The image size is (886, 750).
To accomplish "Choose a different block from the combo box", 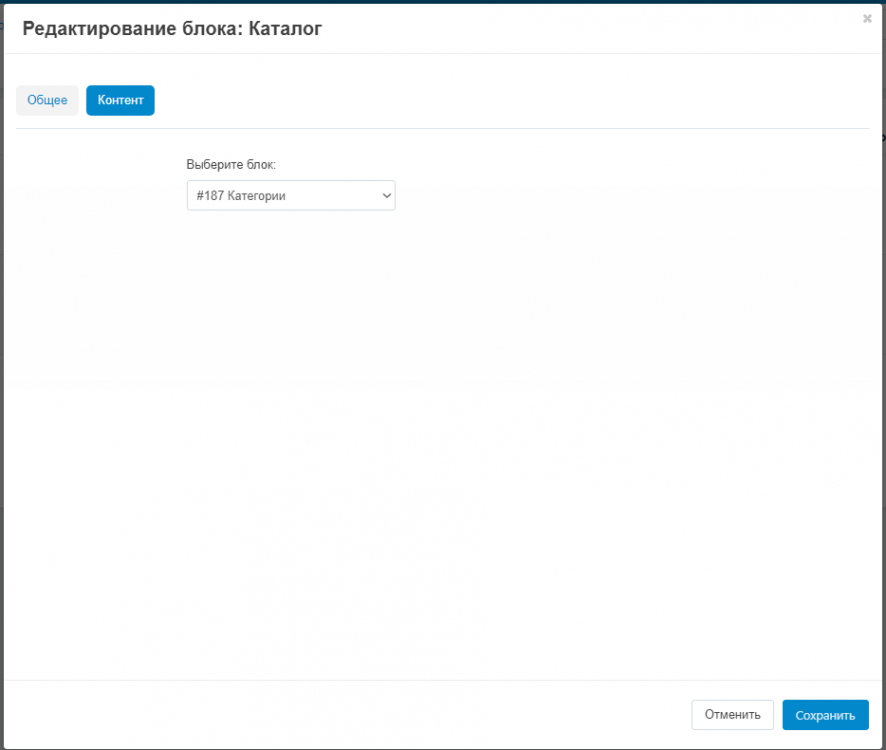I will [x=290, y=195].
